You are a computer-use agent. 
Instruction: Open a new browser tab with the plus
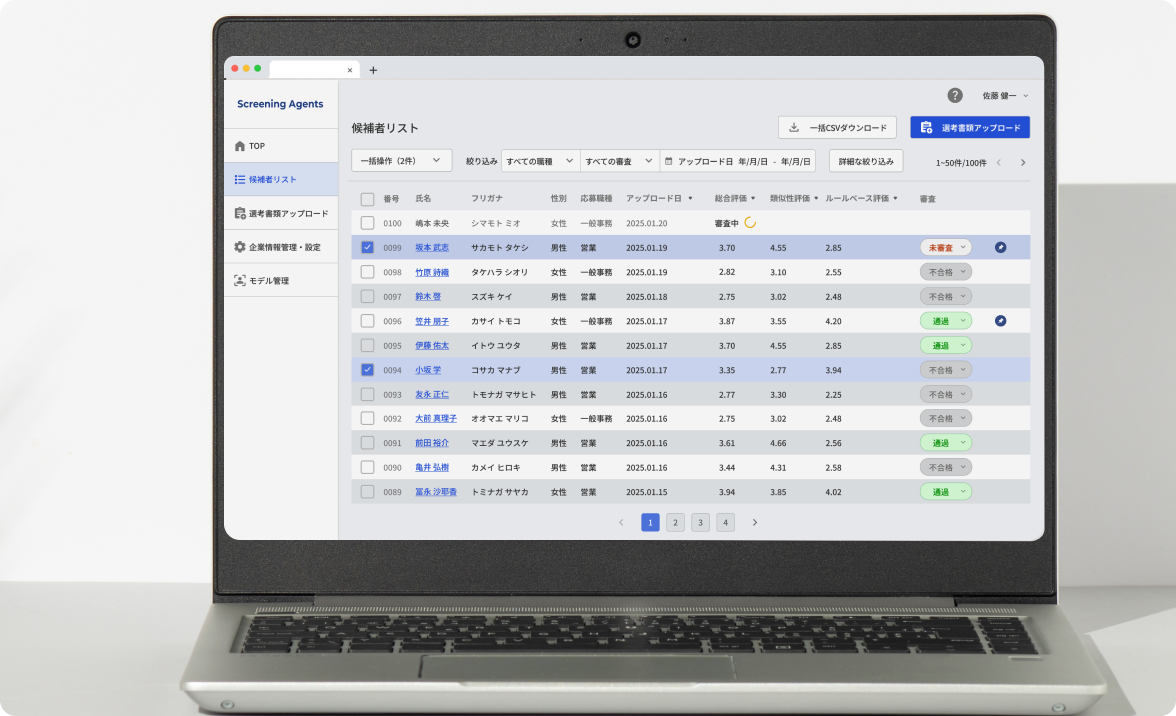pyautogui.click(x=373, y=70)
